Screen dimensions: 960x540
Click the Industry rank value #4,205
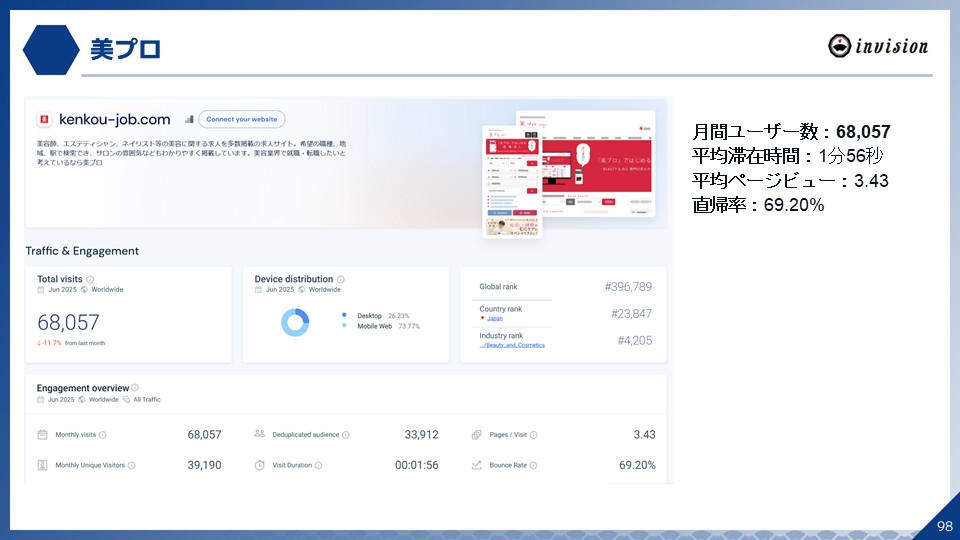pyautogui.click(x=634, y=340)
